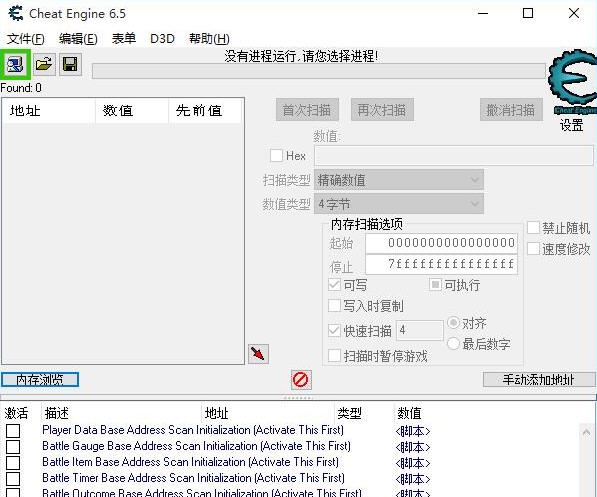Select the 对齐 radio button
The width and height of the screenshot is (597, 497).
pos(453,323)
